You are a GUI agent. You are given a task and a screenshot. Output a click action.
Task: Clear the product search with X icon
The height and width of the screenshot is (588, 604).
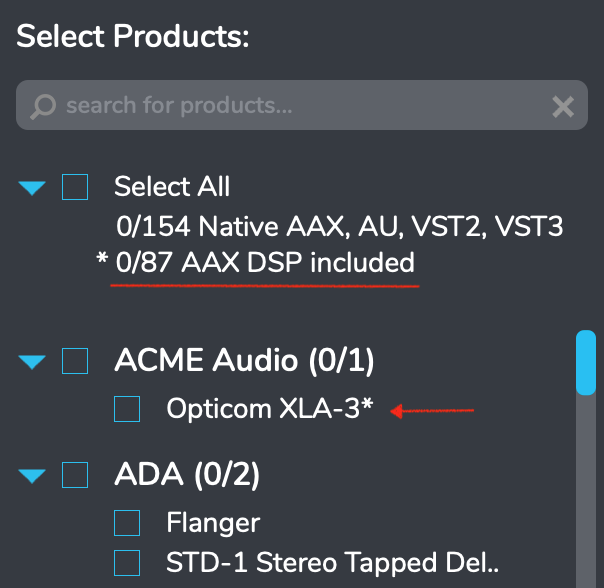[563, 106]
